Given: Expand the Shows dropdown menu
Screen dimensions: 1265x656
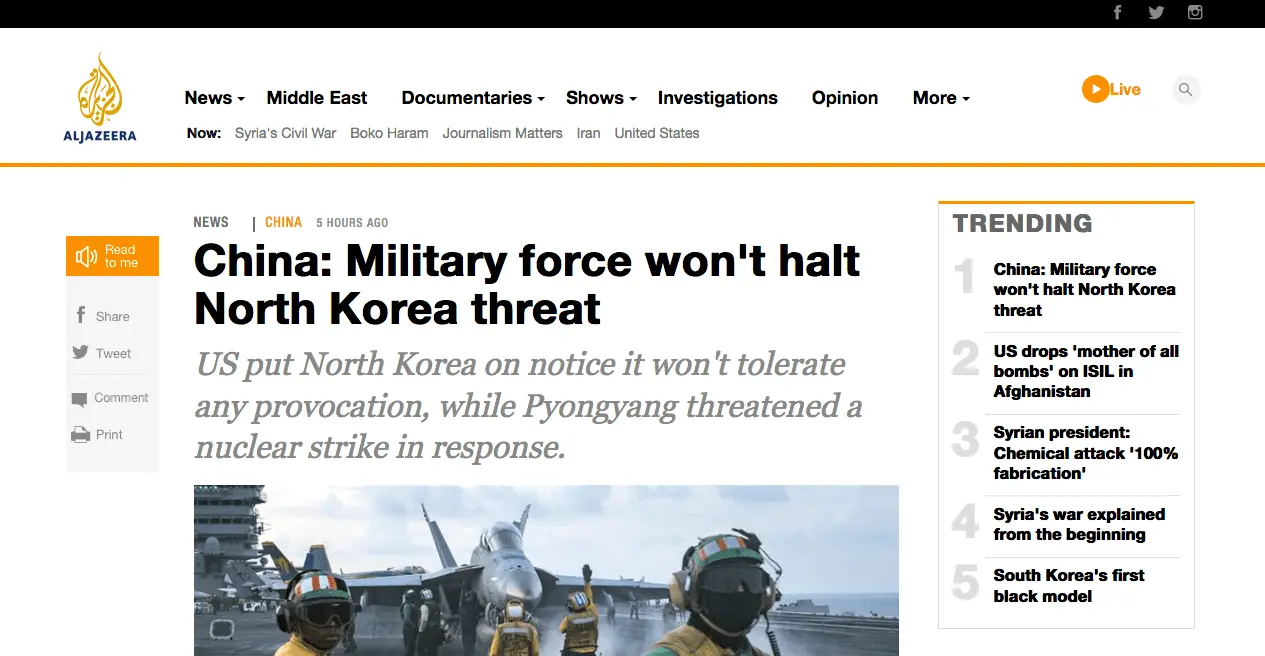Looking at the screenshot, I should tap(601, 98).
